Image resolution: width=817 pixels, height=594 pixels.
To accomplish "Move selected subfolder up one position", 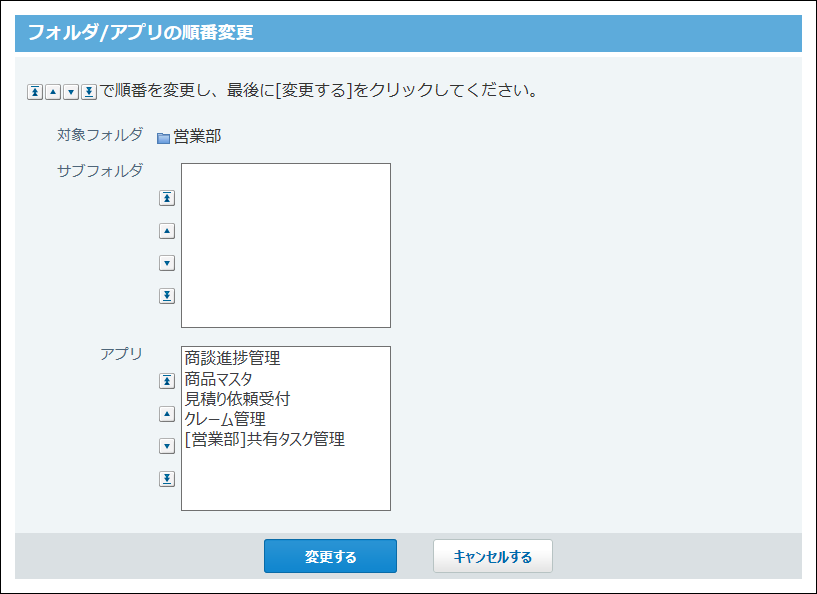I will click(x=167, y=231).
